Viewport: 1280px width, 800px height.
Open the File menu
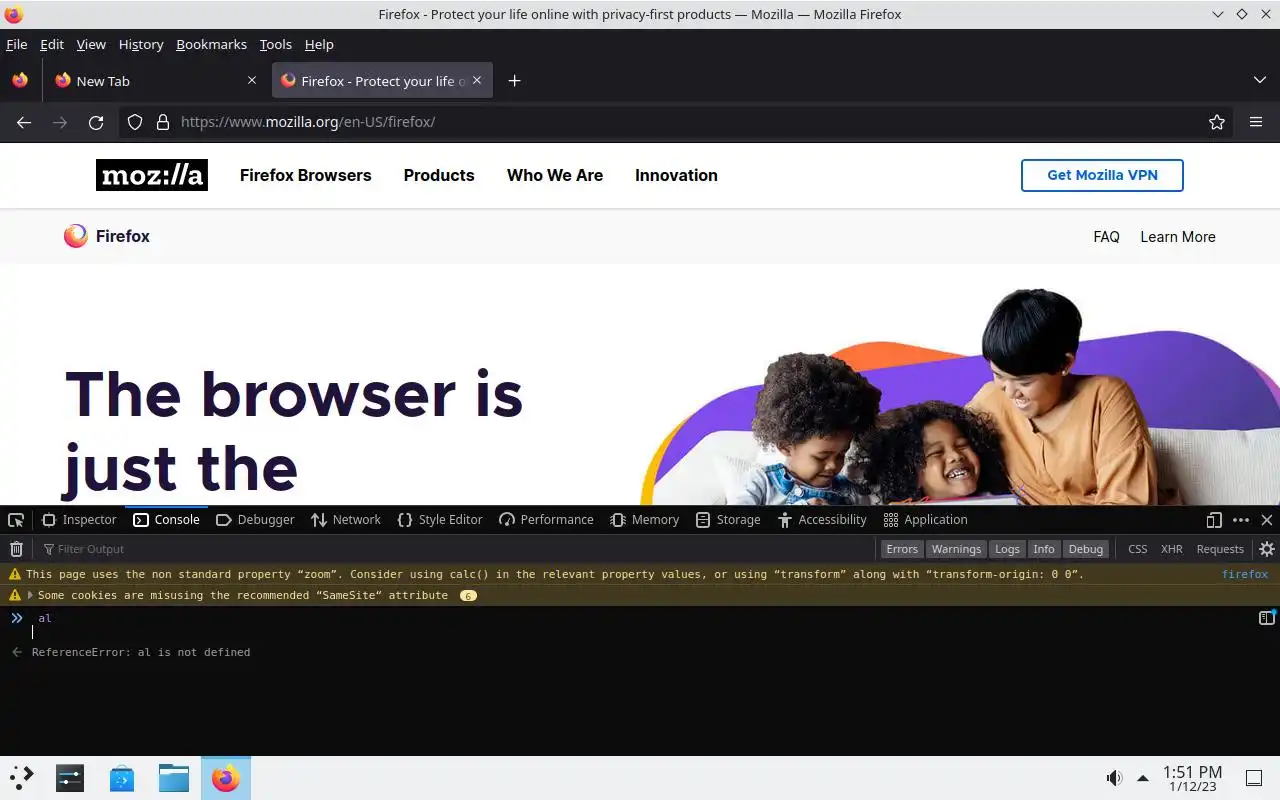coord(17,44)
